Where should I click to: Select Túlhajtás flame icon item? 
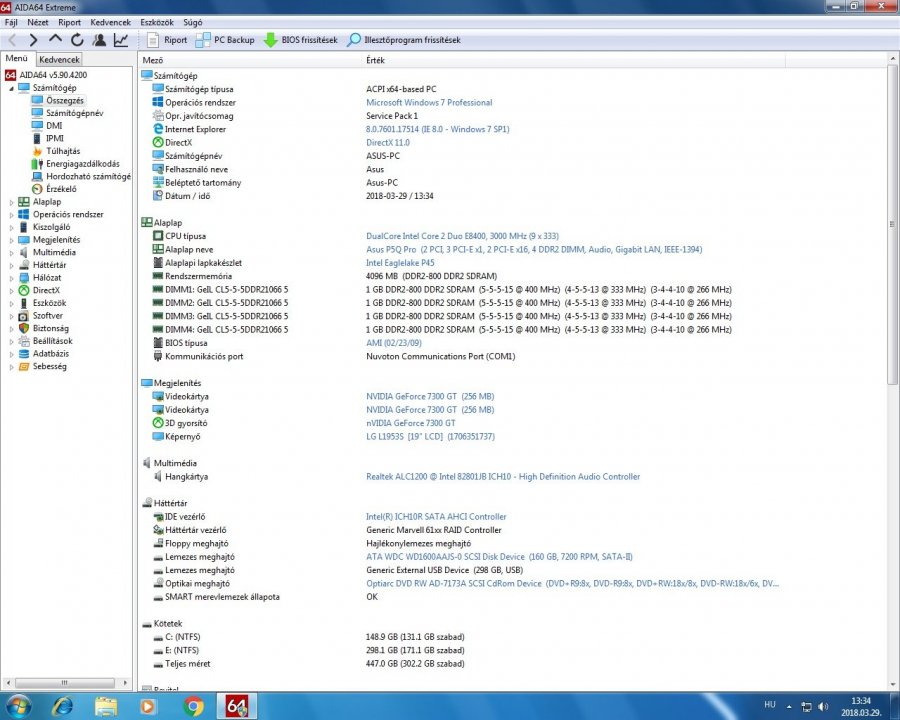[37, 151]
